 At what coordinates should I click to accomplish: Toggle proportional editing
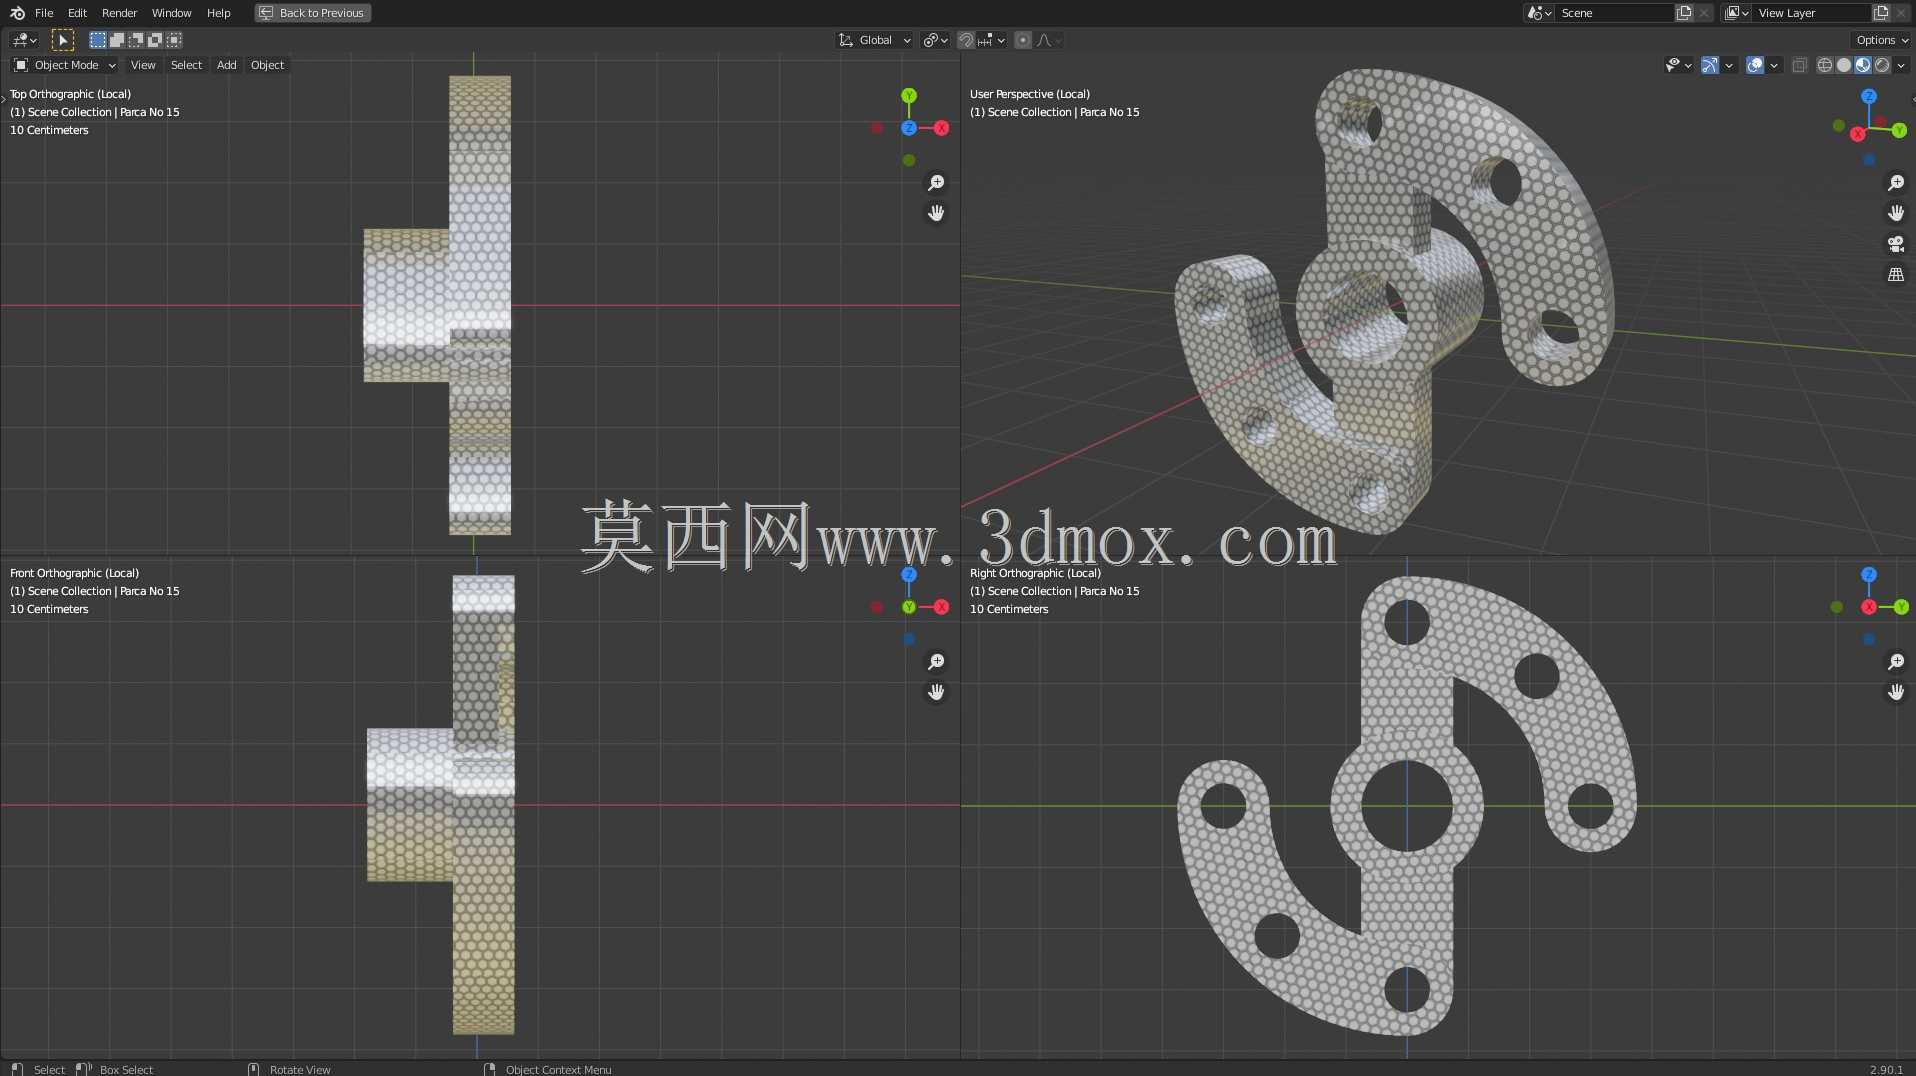[x=1022, y=40]
